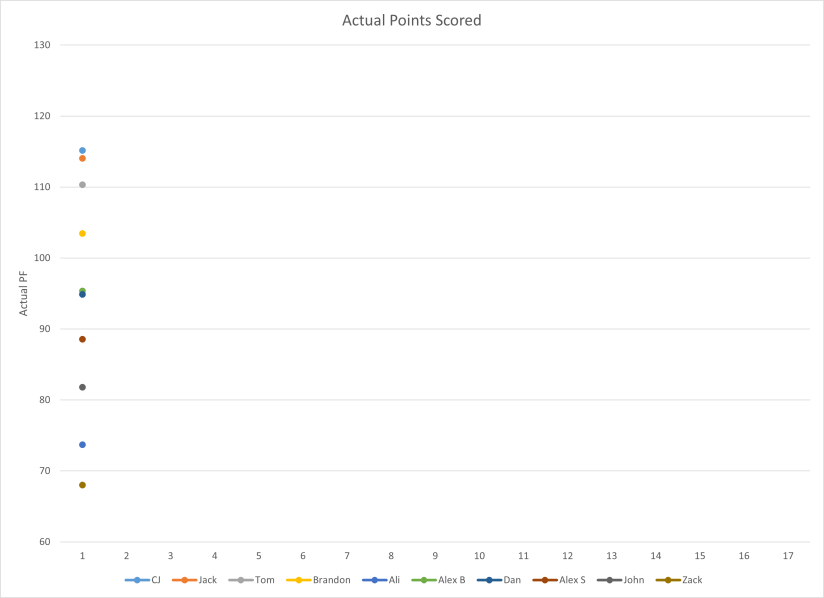824x598 pixels.
Task: Click the light blue data point near 115
Action: point(82,151)
